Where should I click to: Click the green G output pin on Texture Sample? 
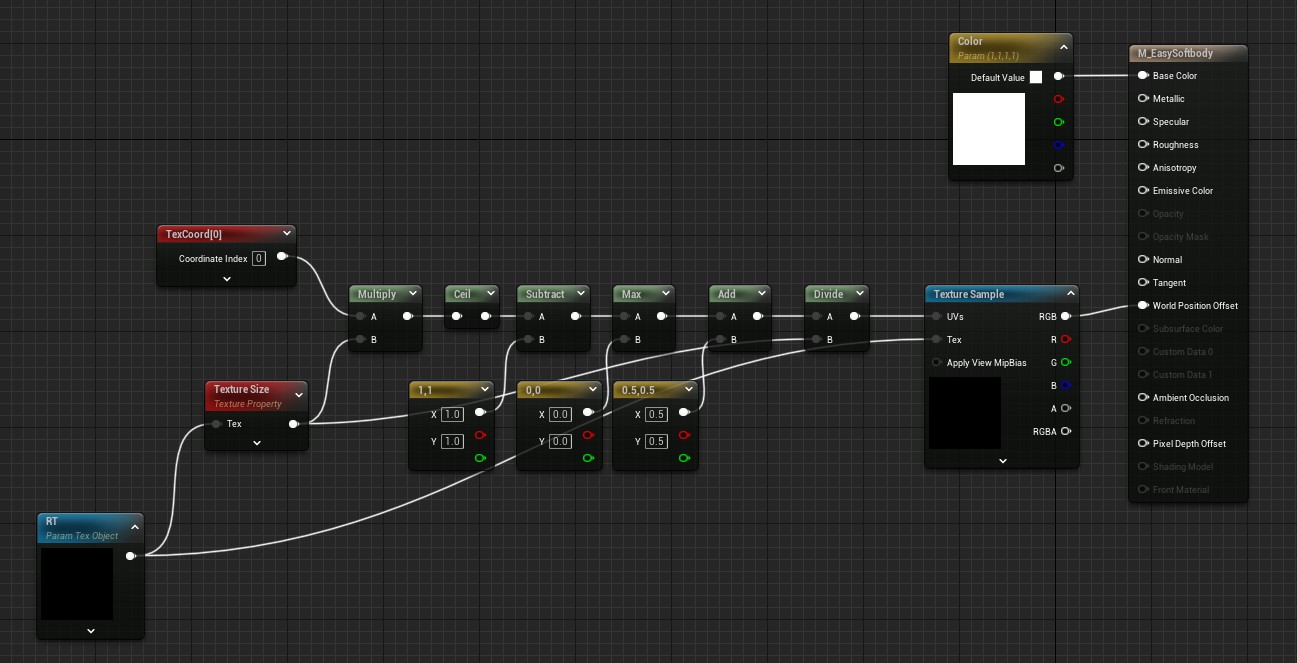click(1065, 362)
